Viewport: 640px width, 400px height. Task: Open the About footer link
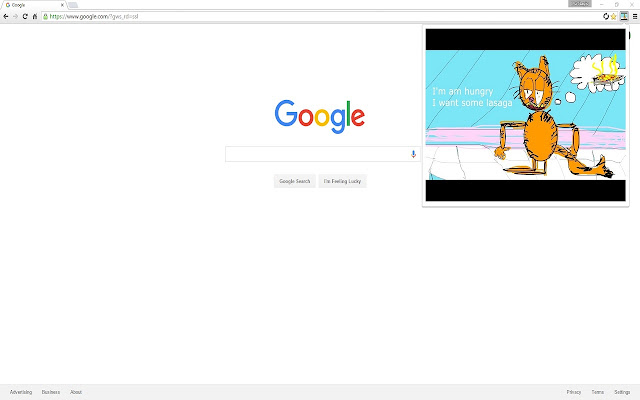pyautogui.click(x=76, y=392)
